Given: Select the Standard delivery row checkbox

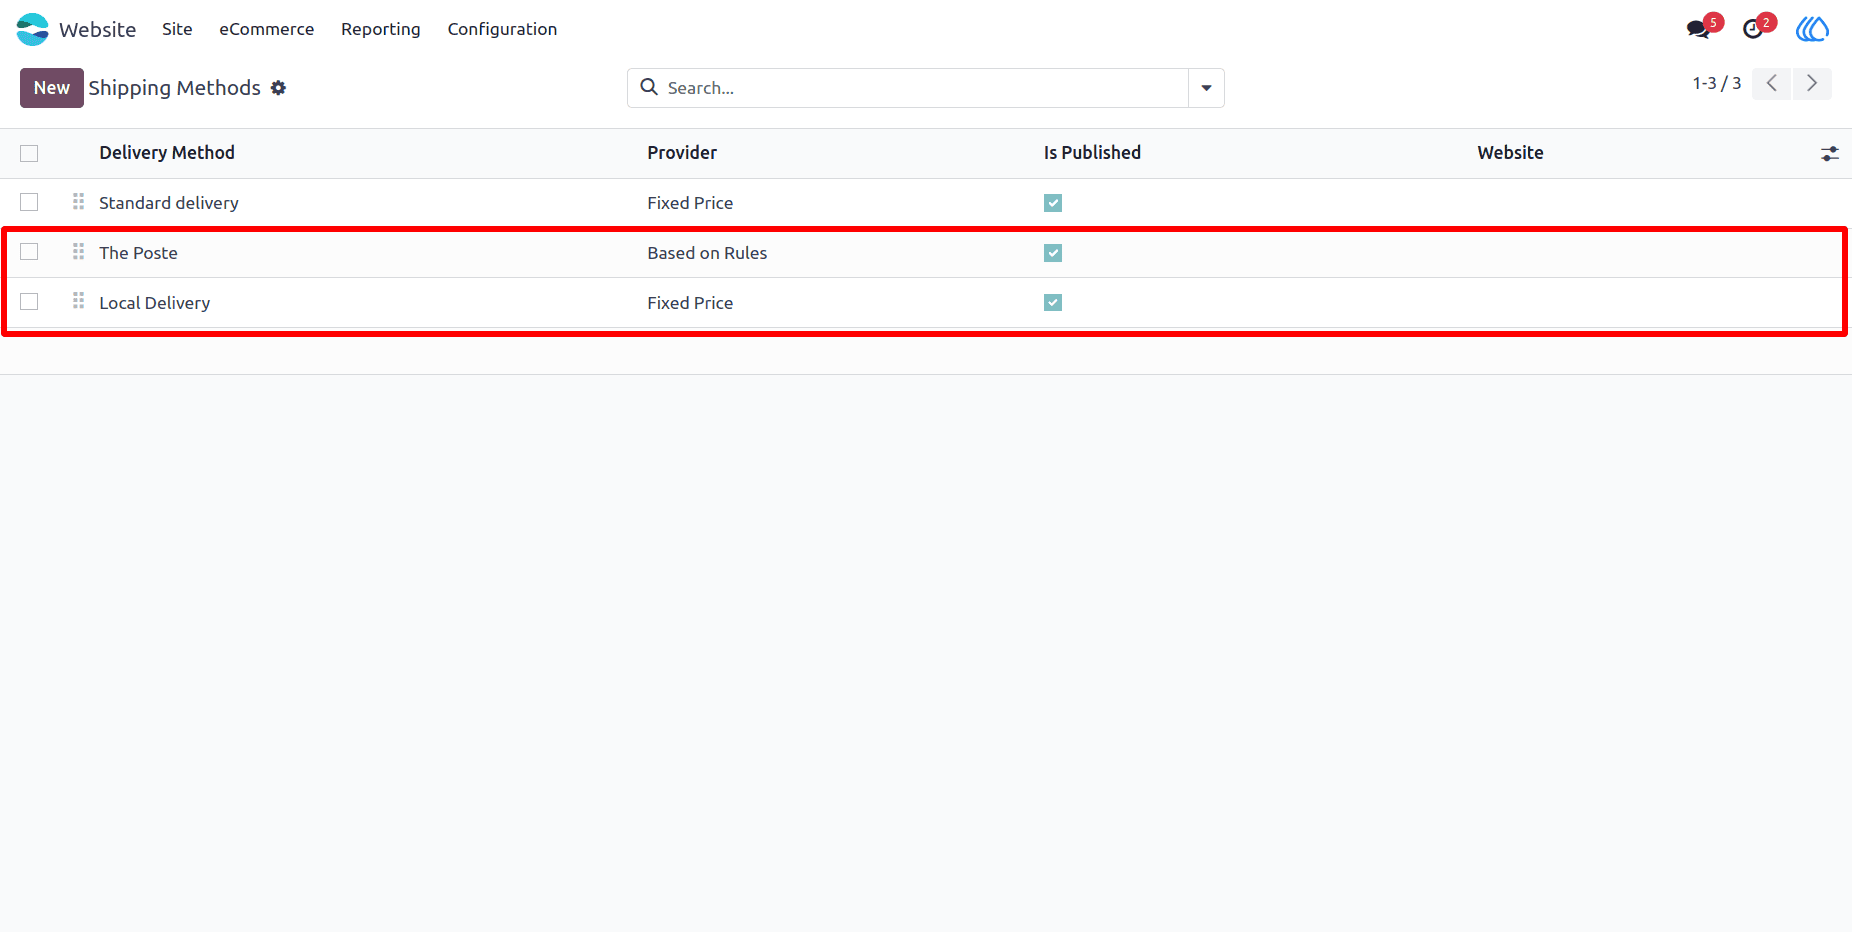Looking at the screenshot, I should pyautogui.click(x=29, y=202).
